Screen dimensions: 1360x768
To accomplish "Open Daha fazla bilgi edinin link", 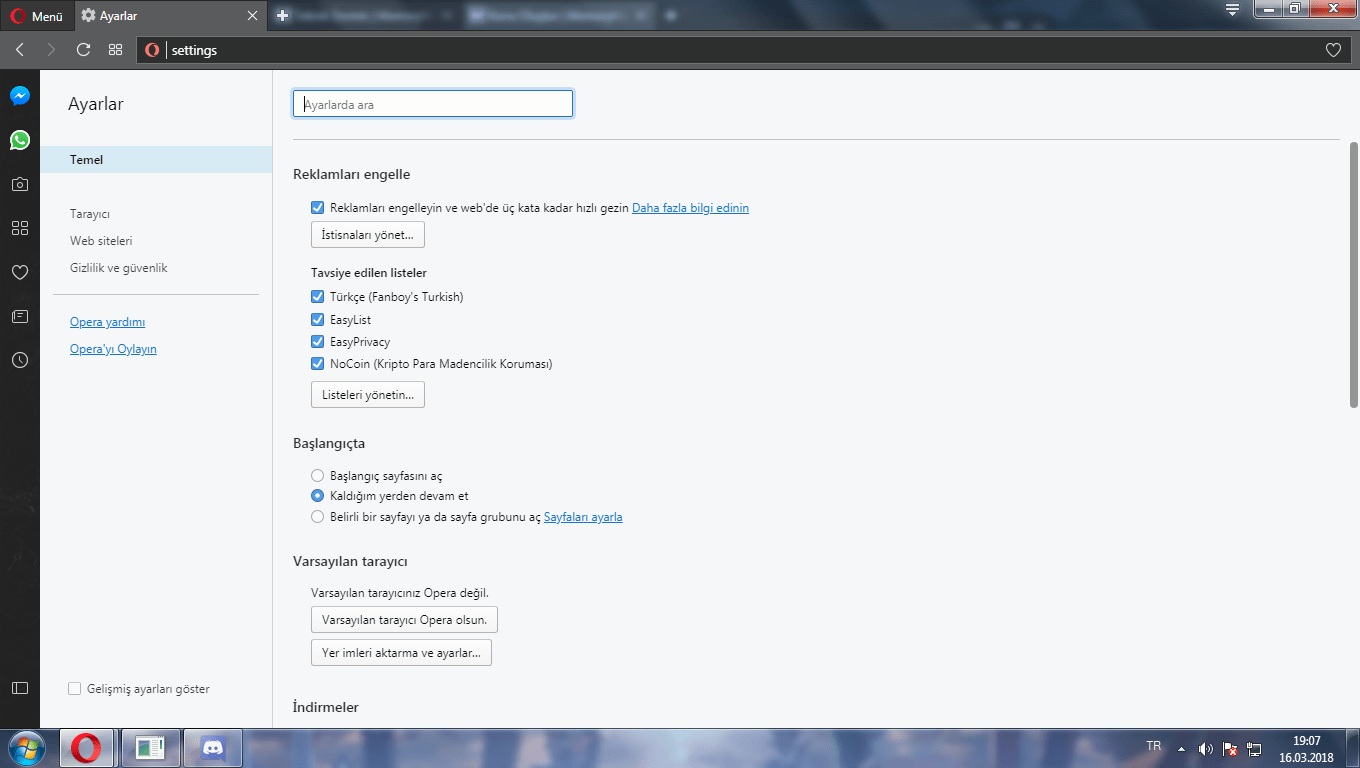I will [x=690, y=208].
